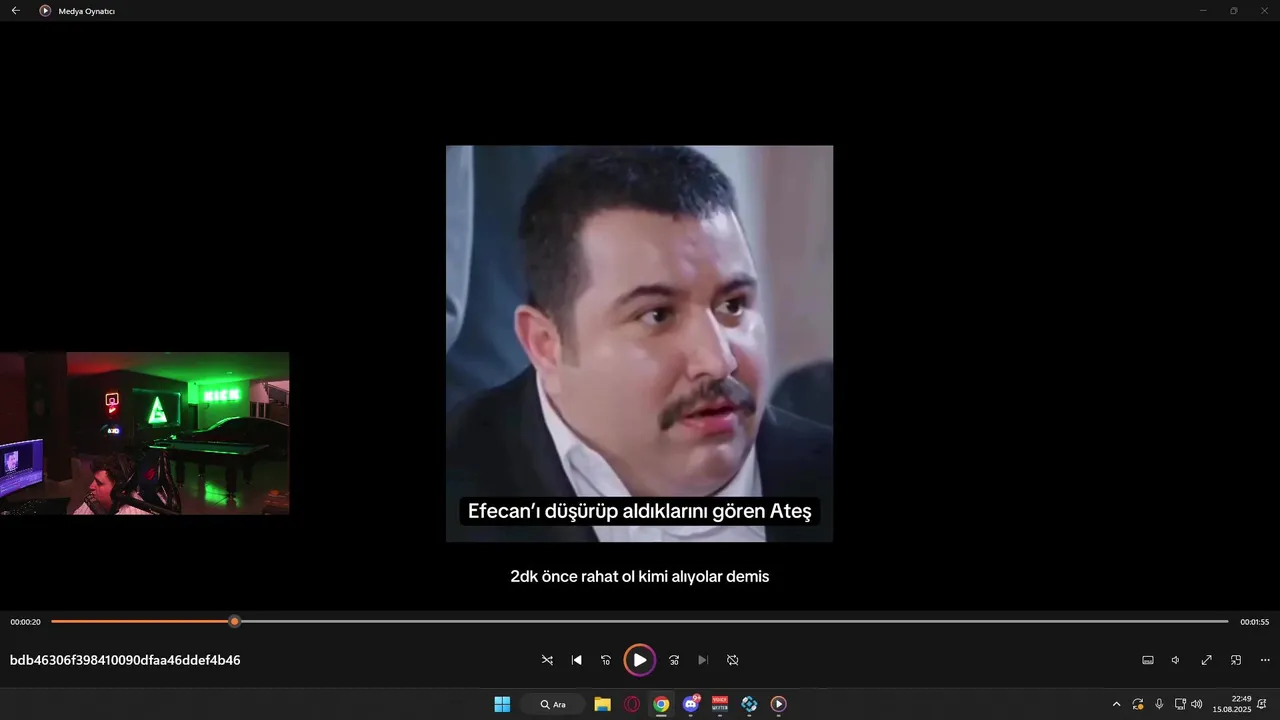Screen dimensions: 1280x720
Task: Close the Media Player window
Action: [x=1265, y=10]
